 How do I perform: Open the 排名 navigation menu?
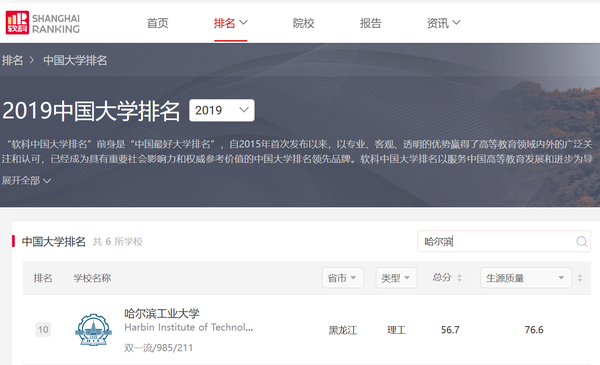[230, 23]
